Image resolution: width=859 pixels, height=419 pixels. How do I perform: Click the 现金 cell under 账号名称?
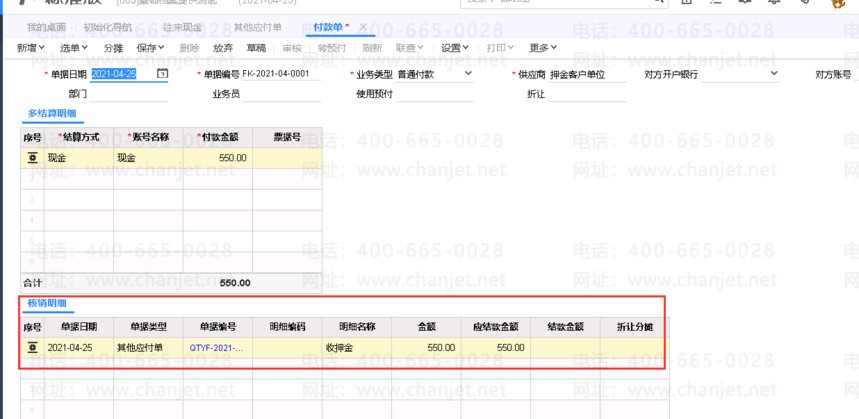pos(148,158)
